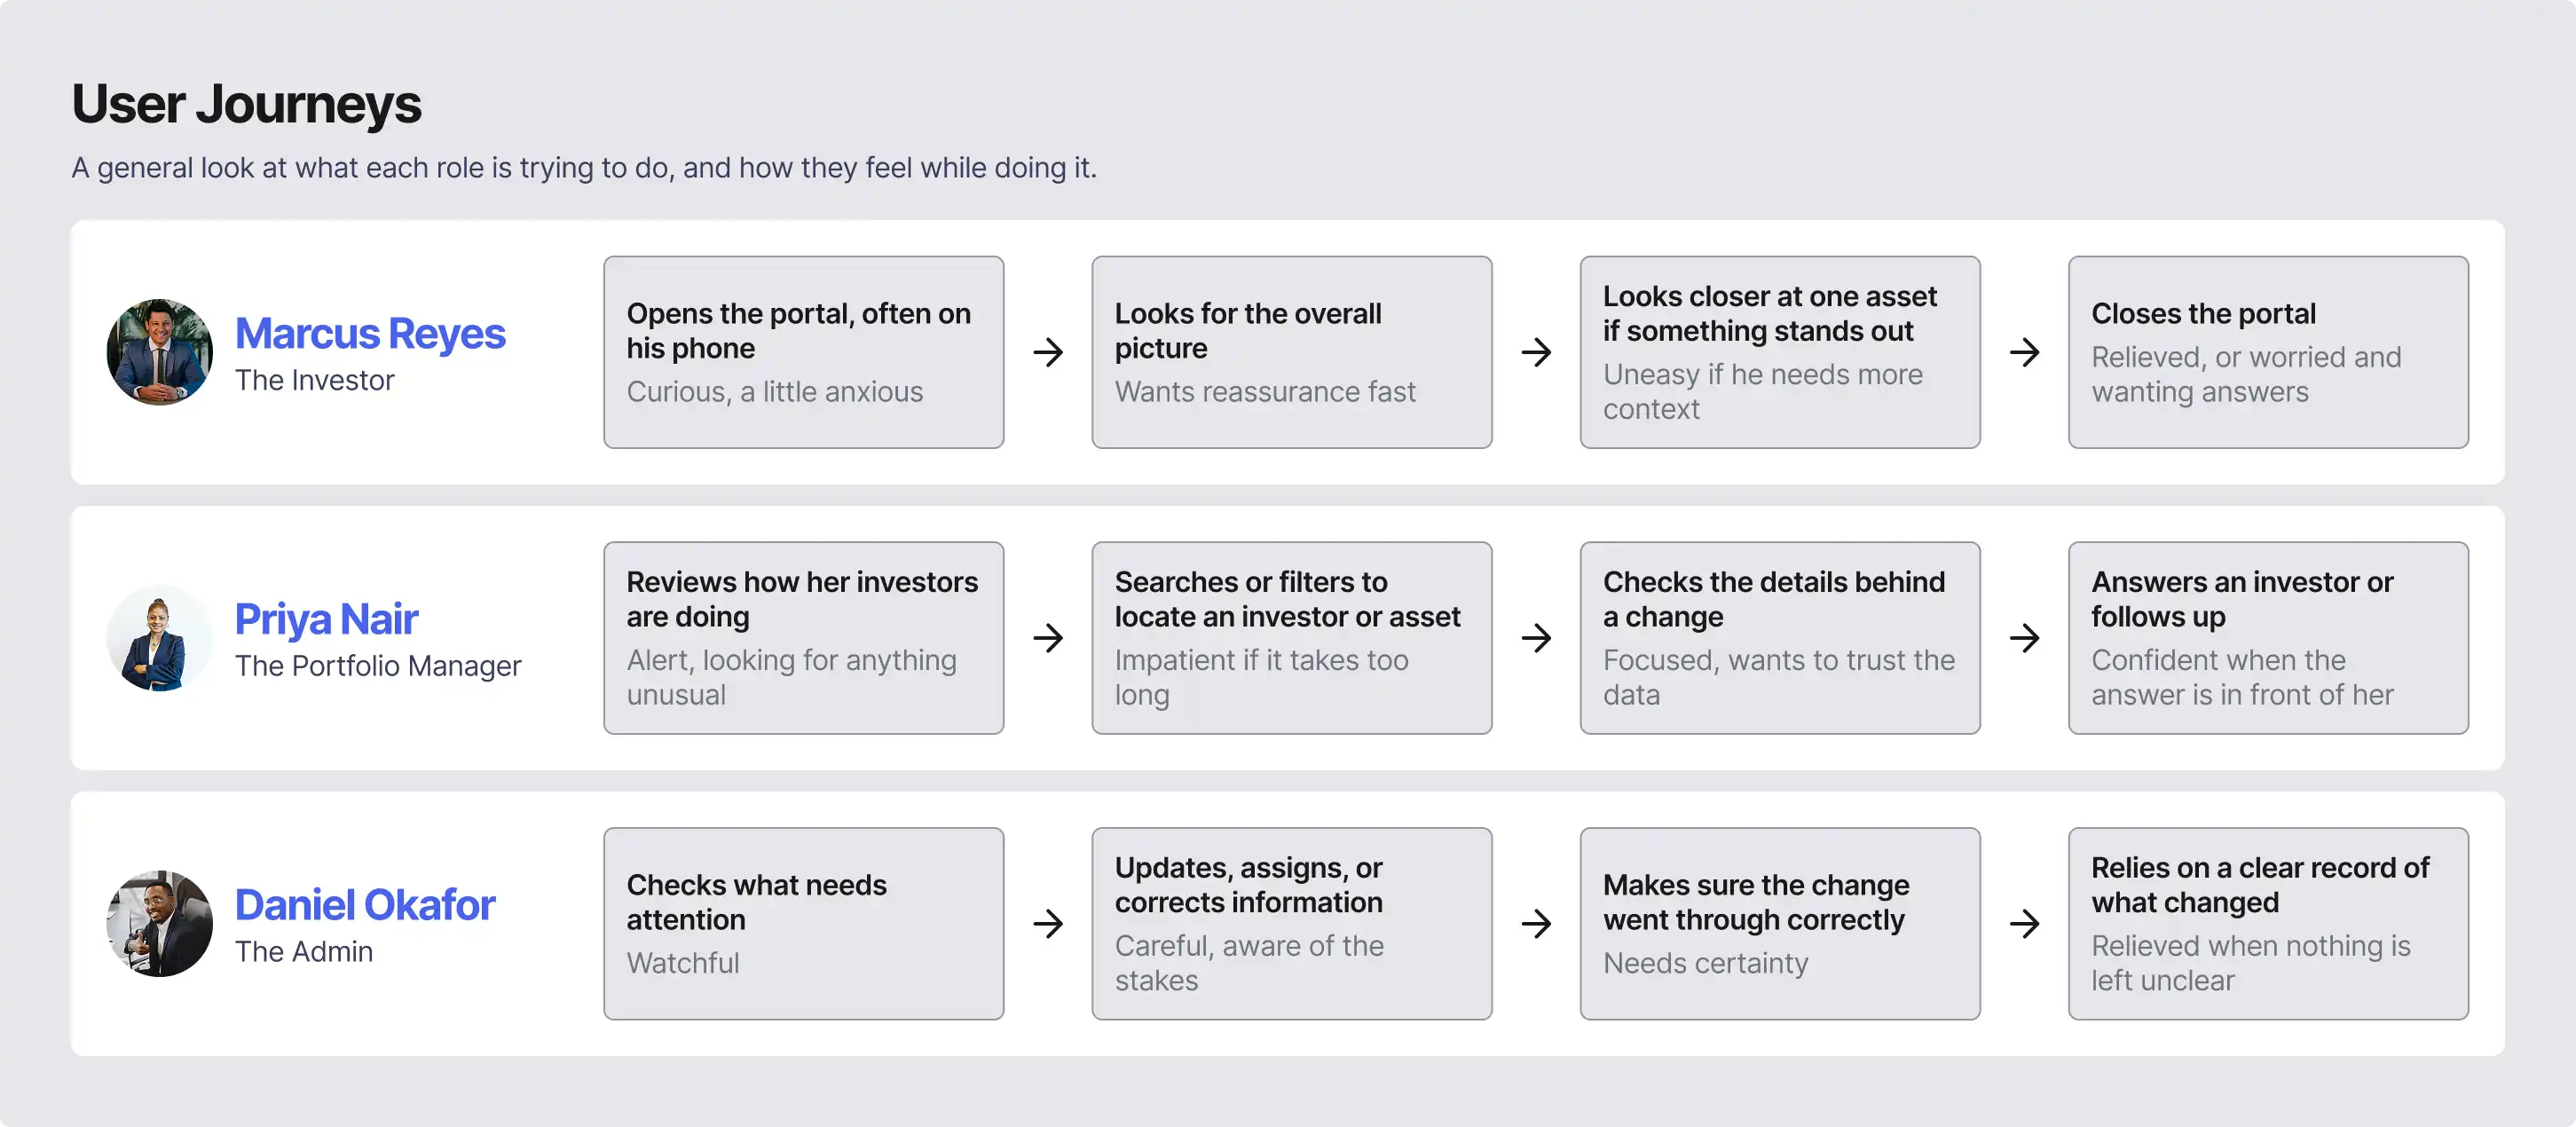Select Daniel Okafor's profile photo
The image size is (2576, 1127).
point(160,923)
